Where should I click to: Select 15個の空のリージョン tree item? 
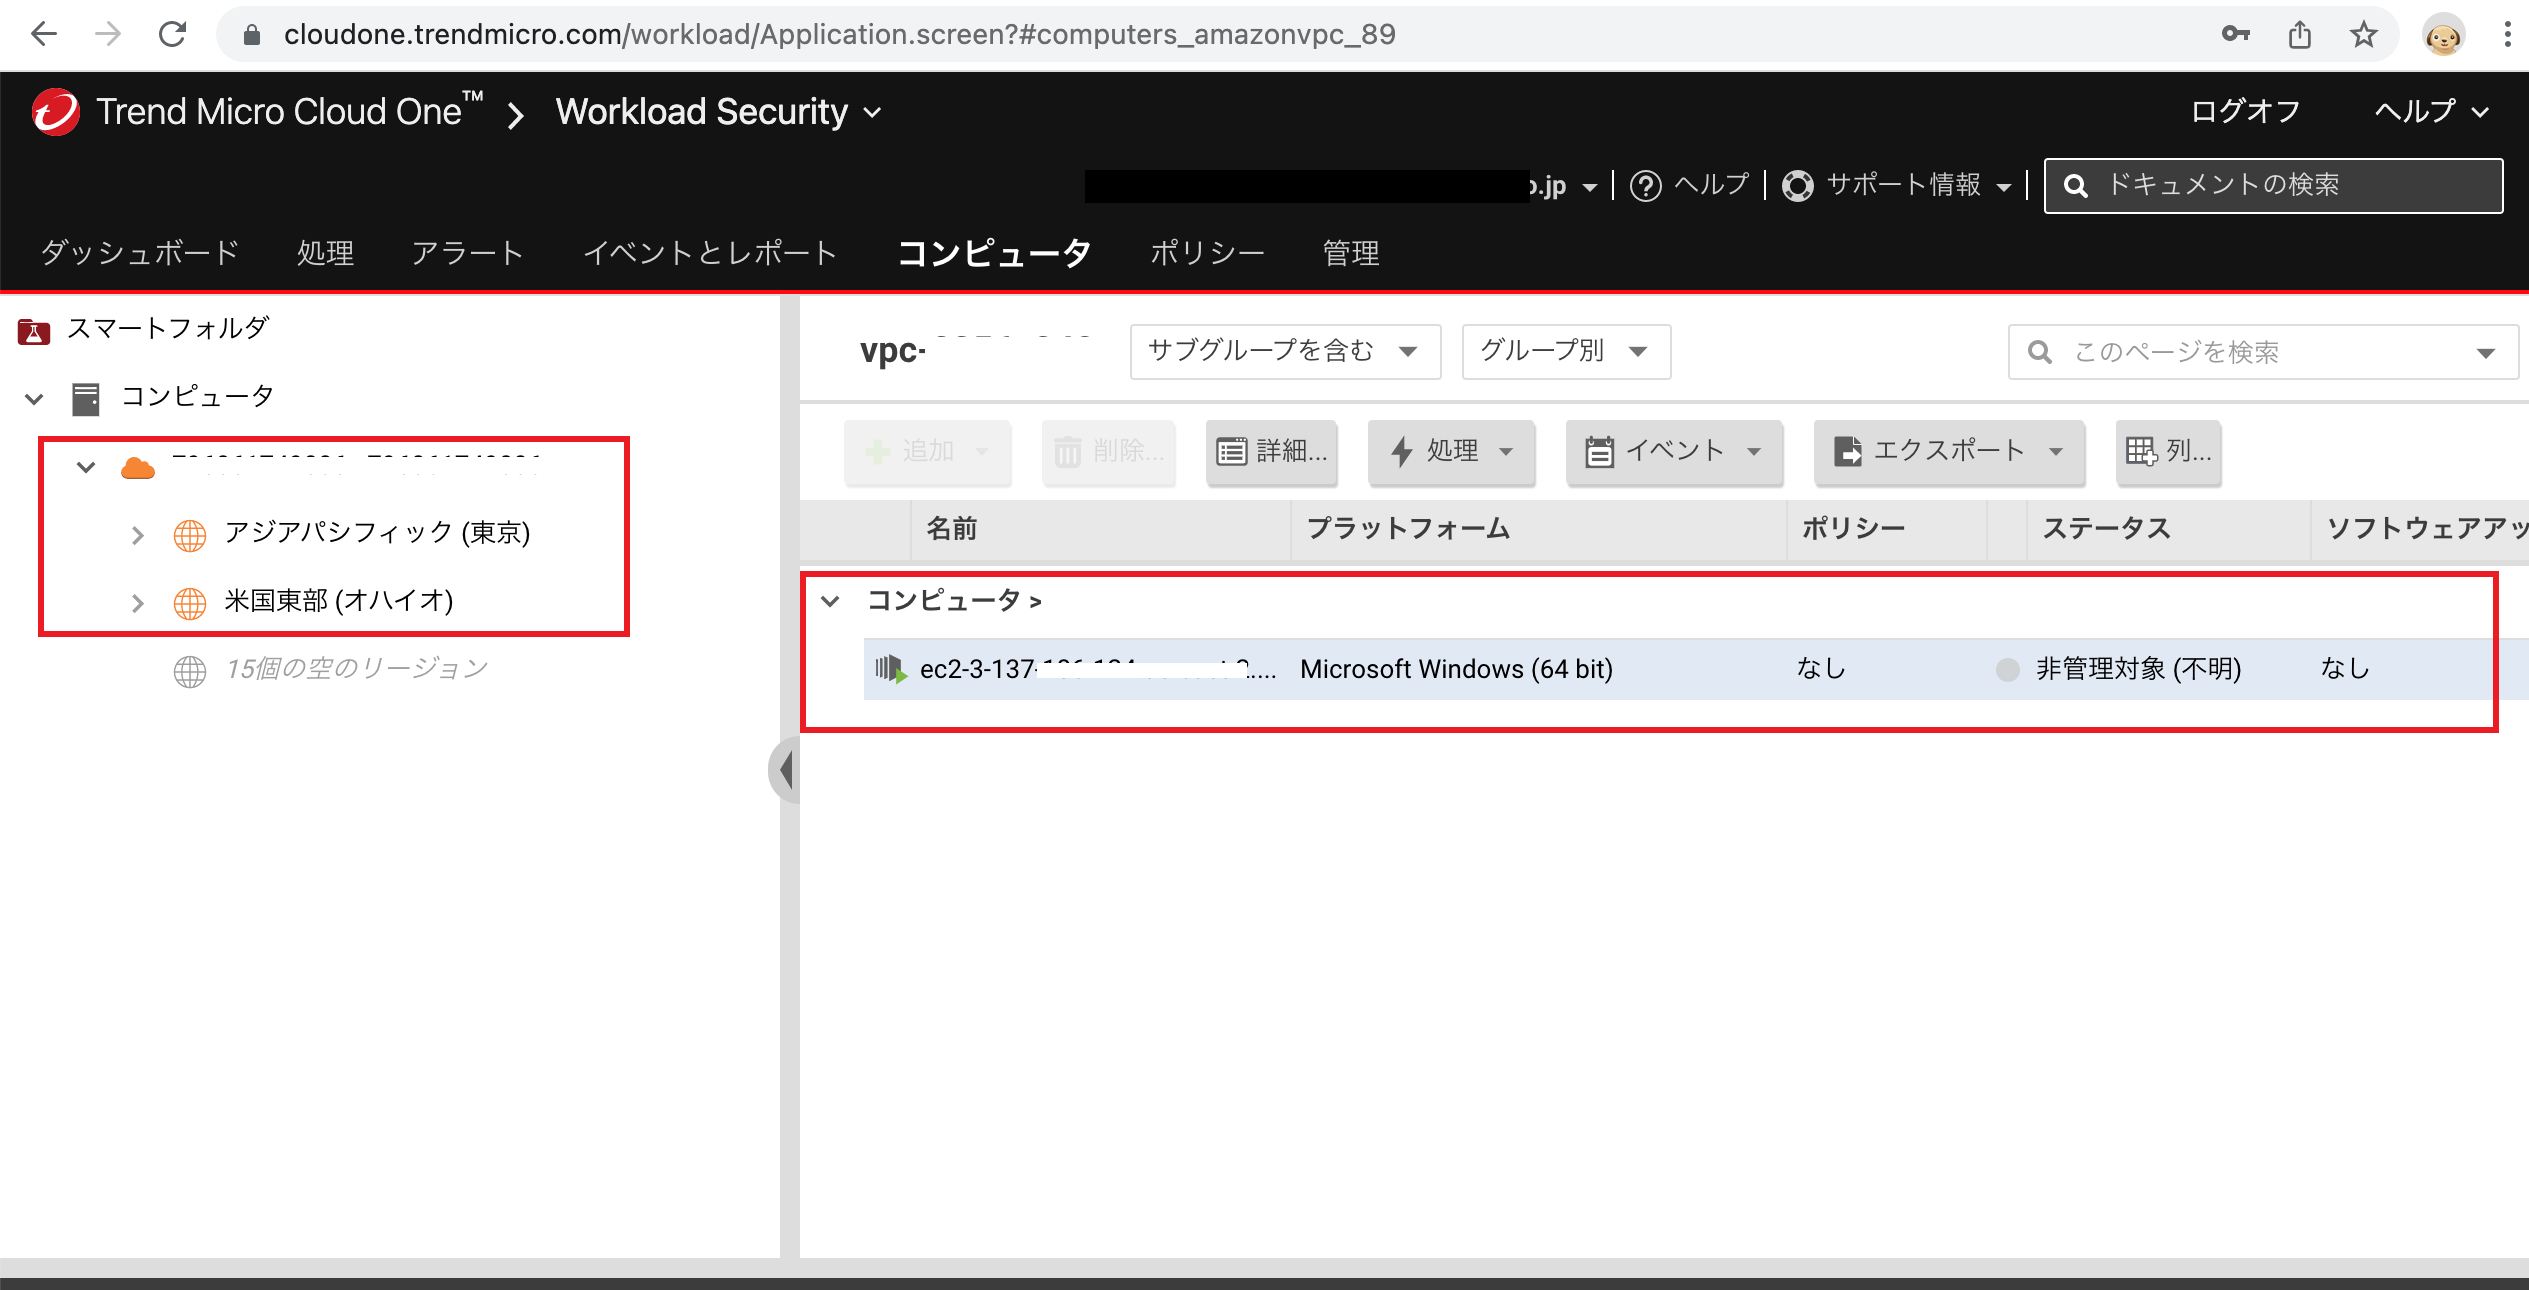356,669
